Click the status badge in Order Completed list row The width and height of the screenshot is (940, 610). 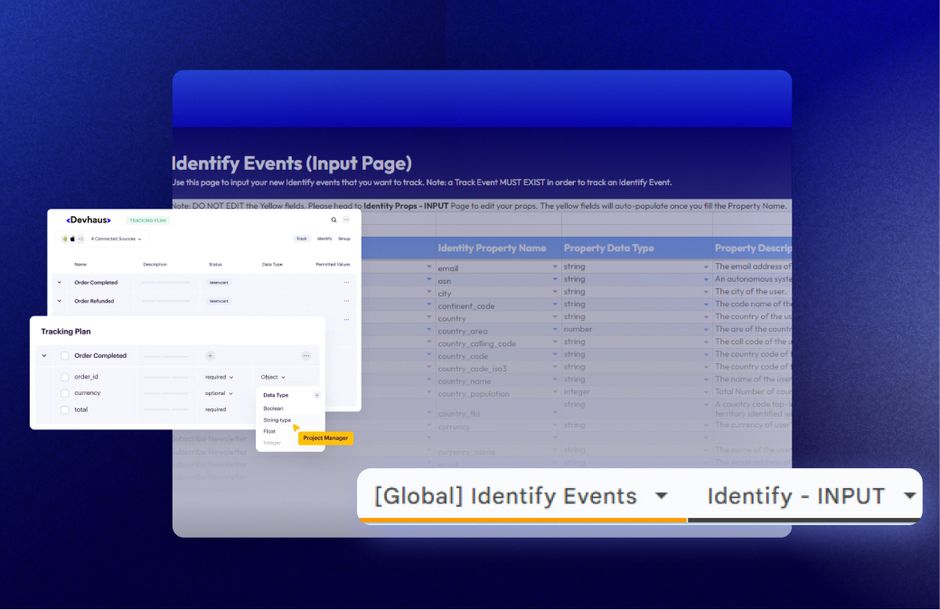click(x=219, y=282)
